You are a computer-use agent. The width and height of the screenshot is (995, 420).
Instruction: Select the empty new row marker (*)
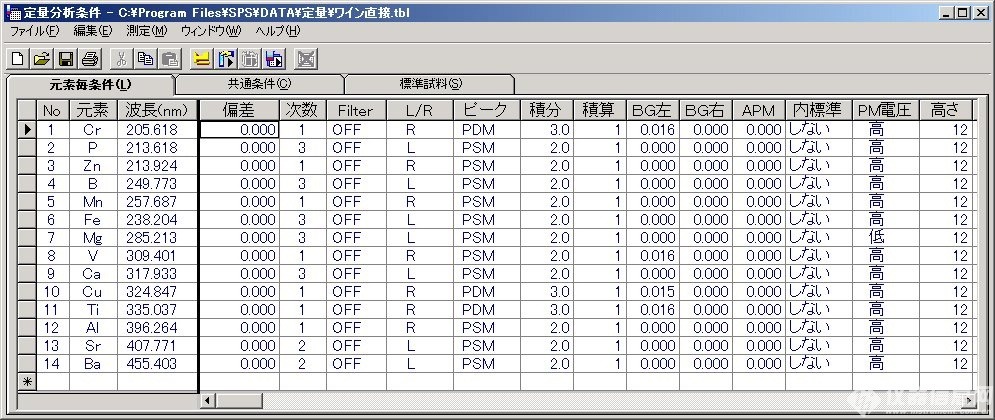27,381
